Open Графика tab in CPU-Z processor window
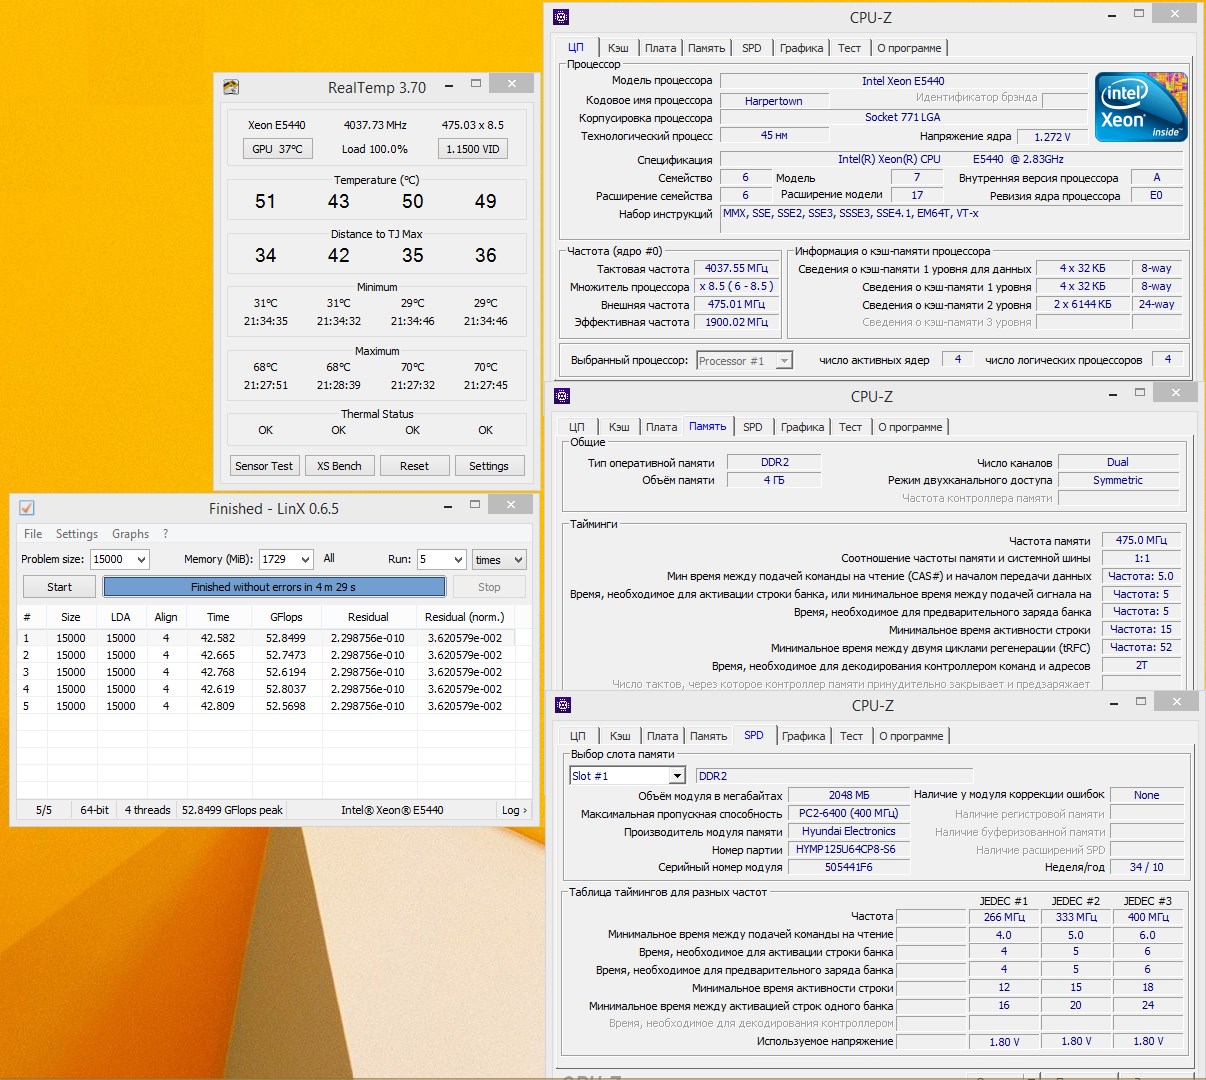The image size is (1206, 1080). [802, 48]
